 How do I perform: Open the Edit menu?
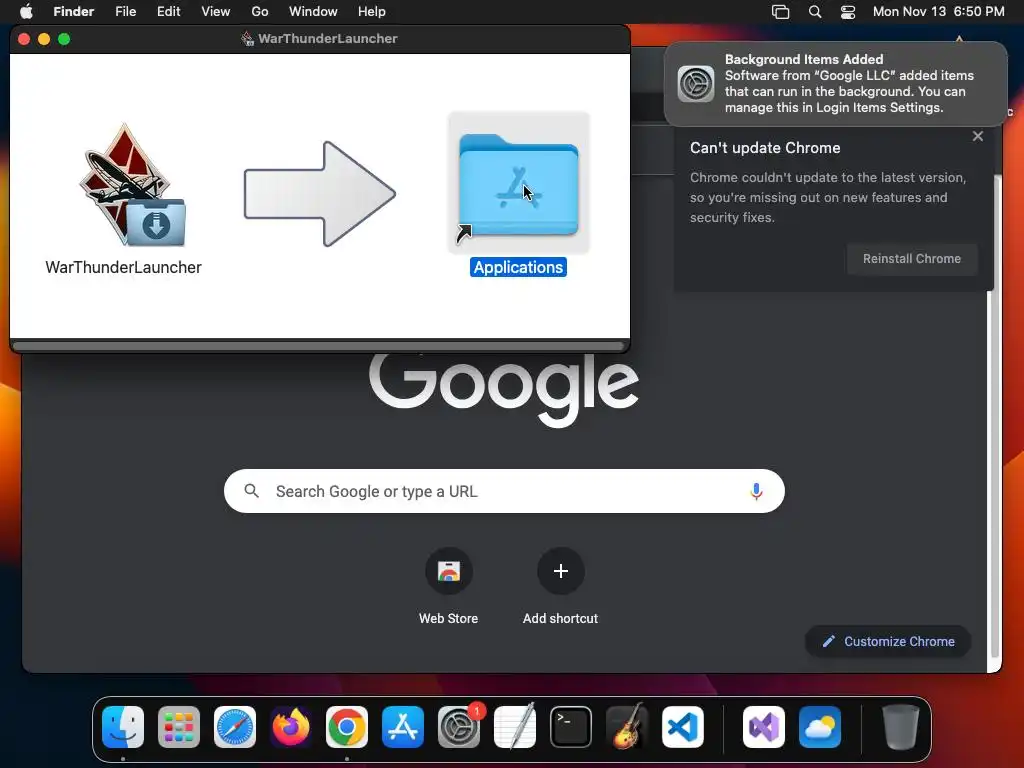[x=168, y=11]
